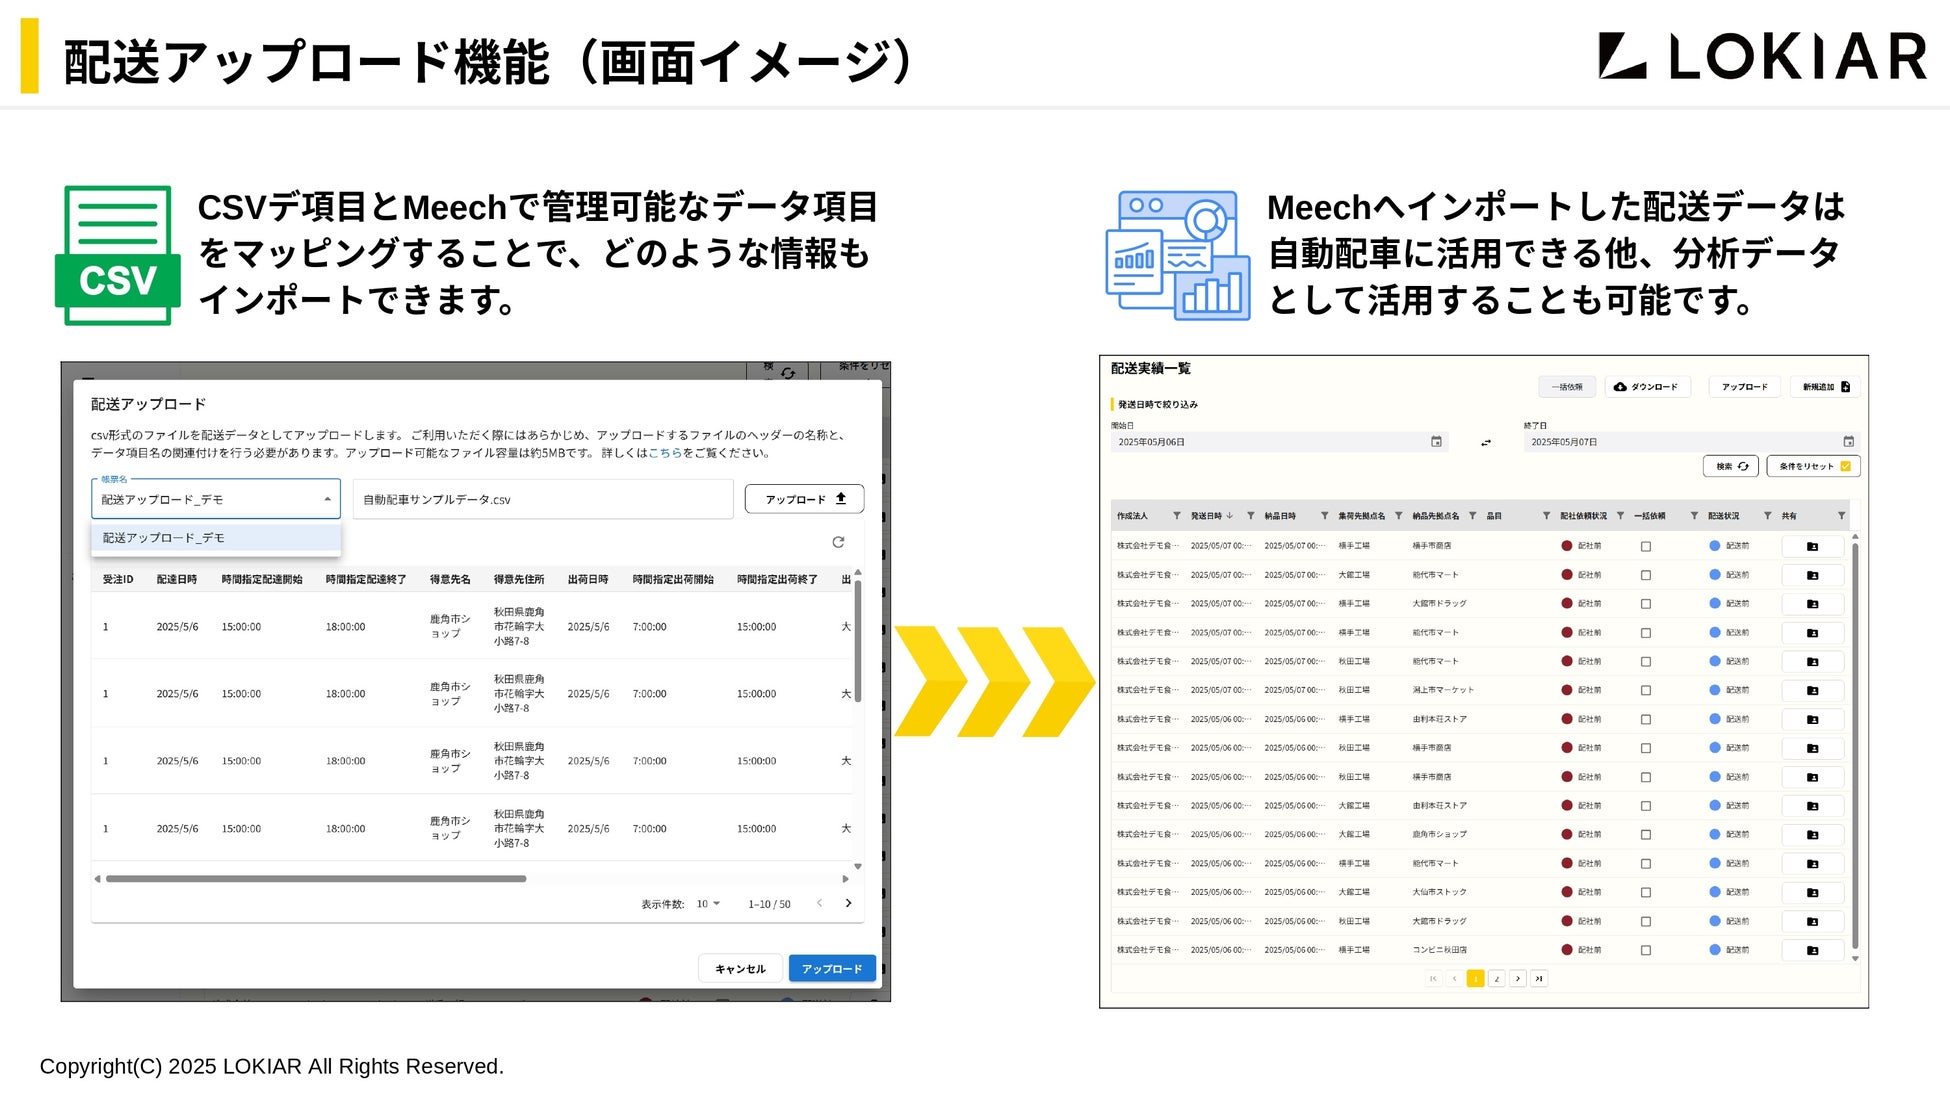Click the swap dates arrows icon
The image size is (1950, 1097).
pyautogui.click(x=1486, y=443)
